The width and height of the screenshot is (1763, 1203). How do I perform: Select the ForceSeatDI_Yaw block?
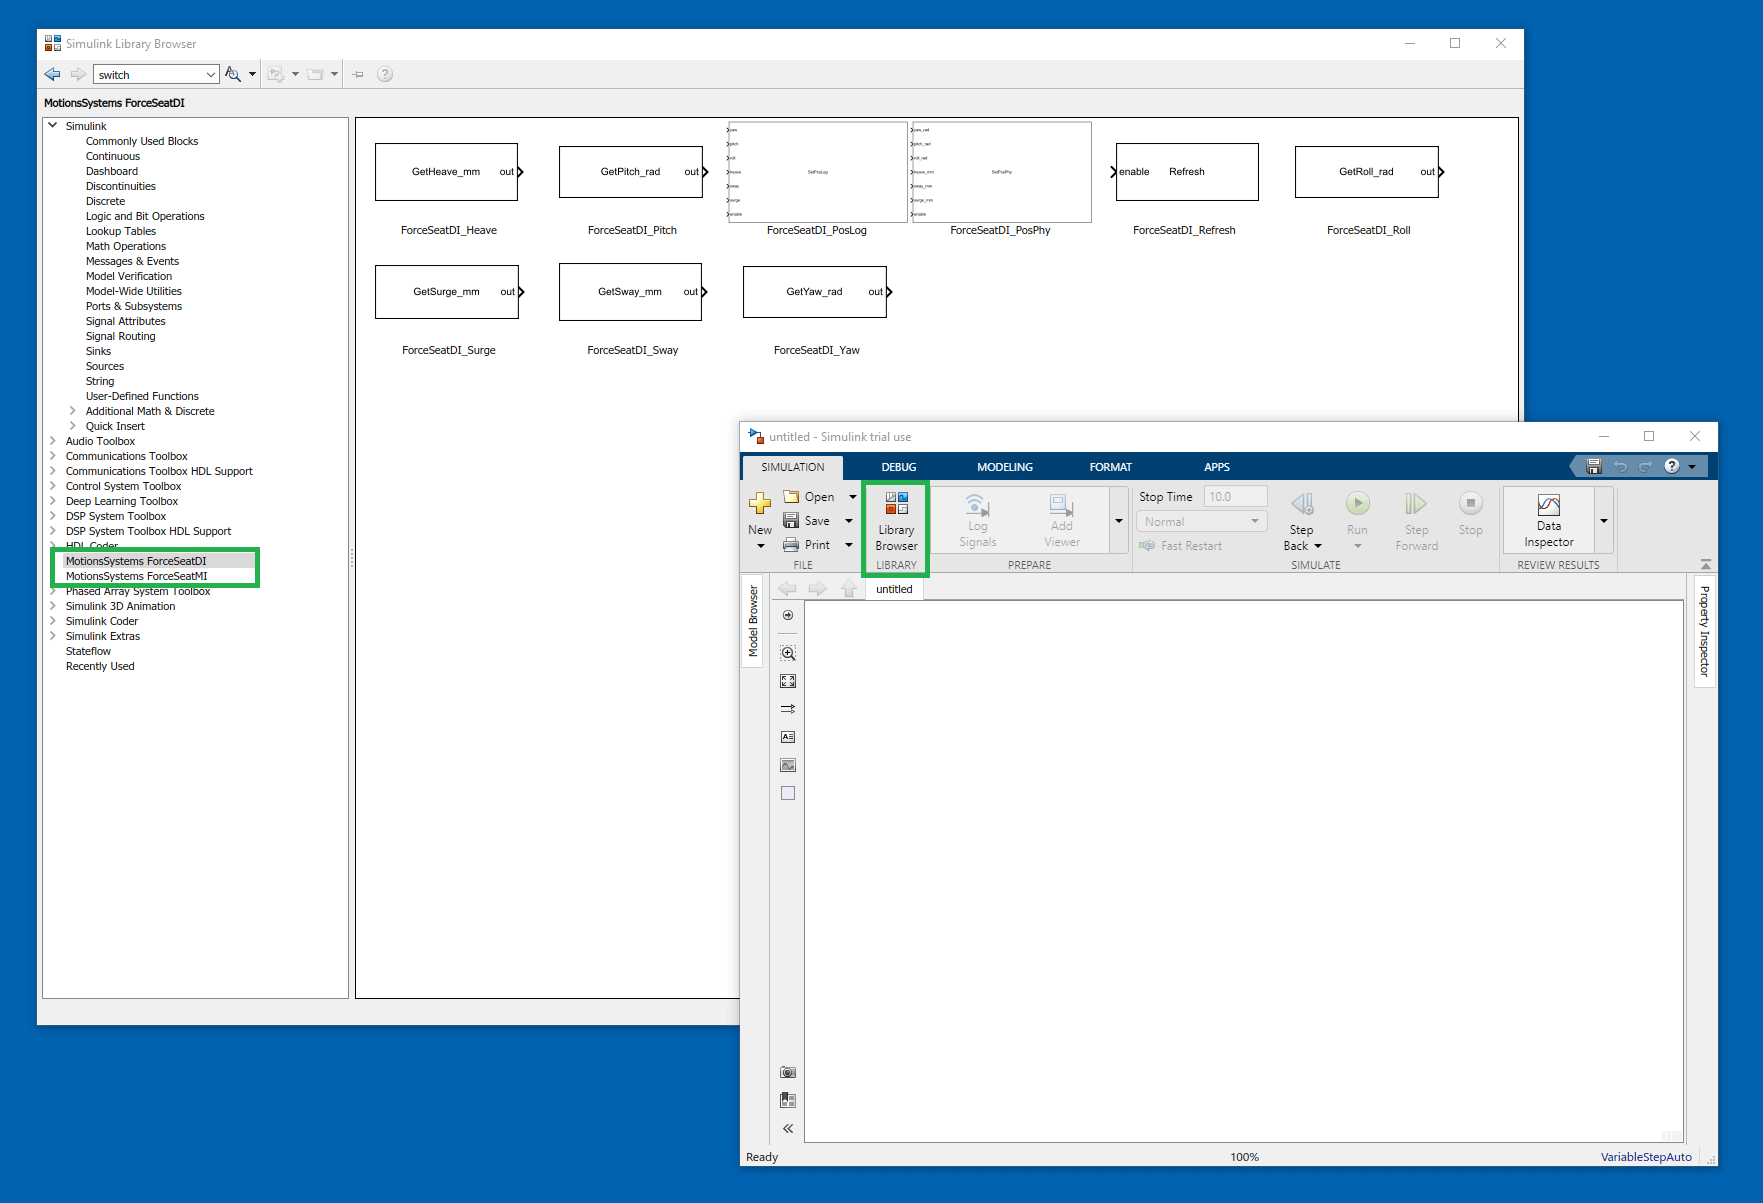pyautogui.click(x=815, y=292)
